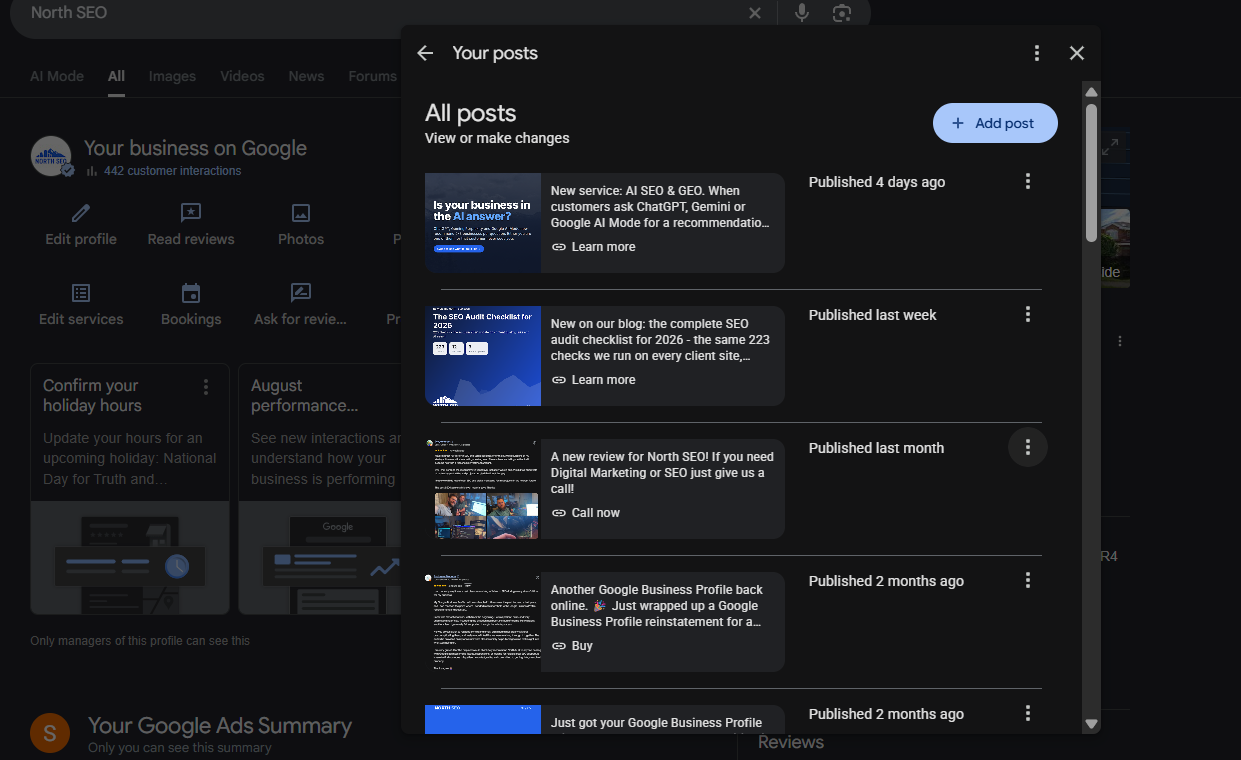Follow Learn more link on AI SEO post
Image resolution: width=1241 pixels, height=760 pixels.
click(x=593, y=247)
